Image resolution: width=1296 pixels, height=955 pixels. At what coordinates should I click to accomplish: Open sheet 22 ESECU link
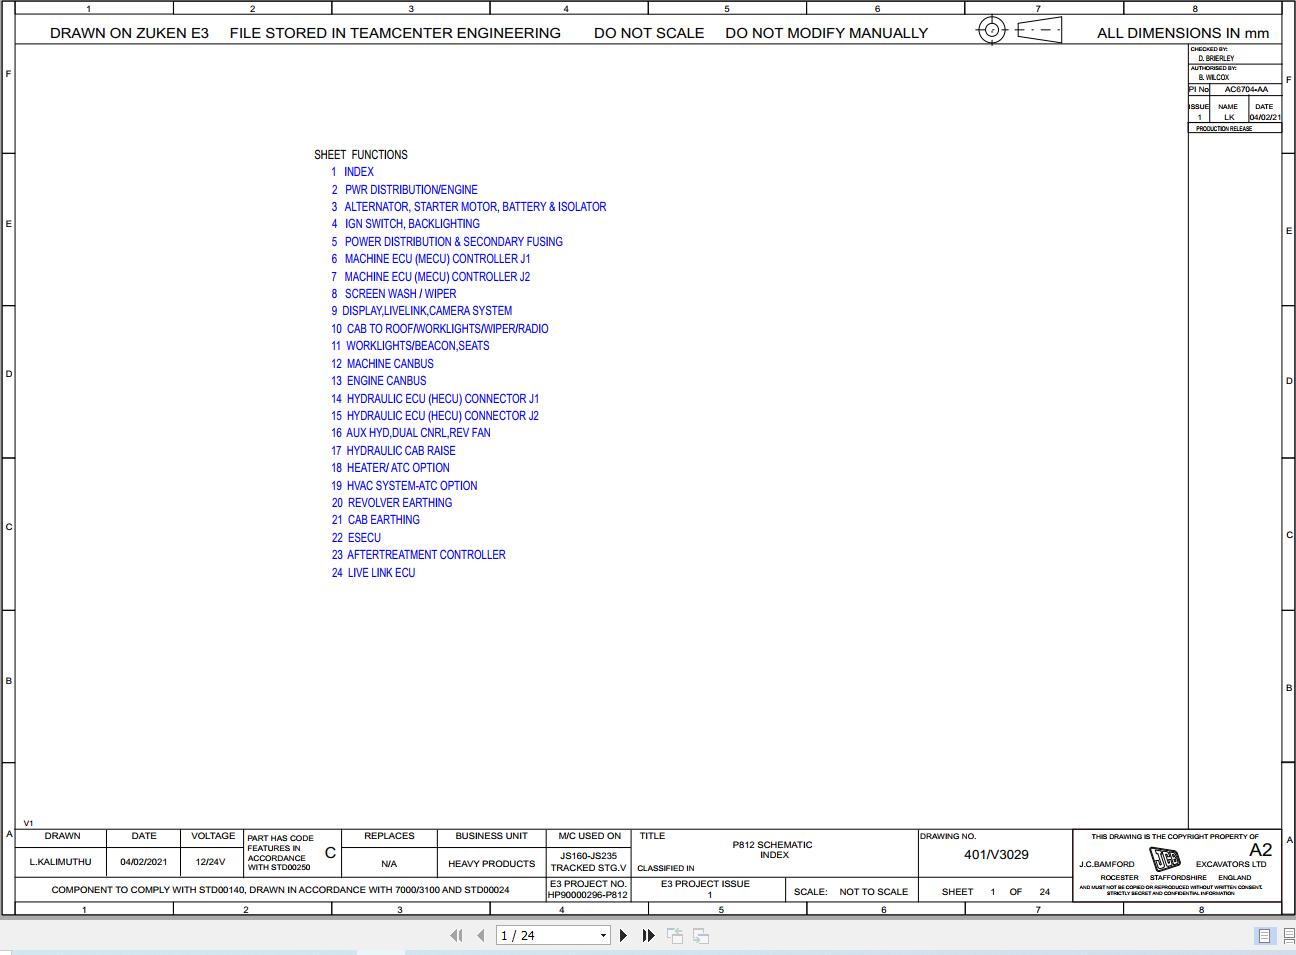(356, 538)
